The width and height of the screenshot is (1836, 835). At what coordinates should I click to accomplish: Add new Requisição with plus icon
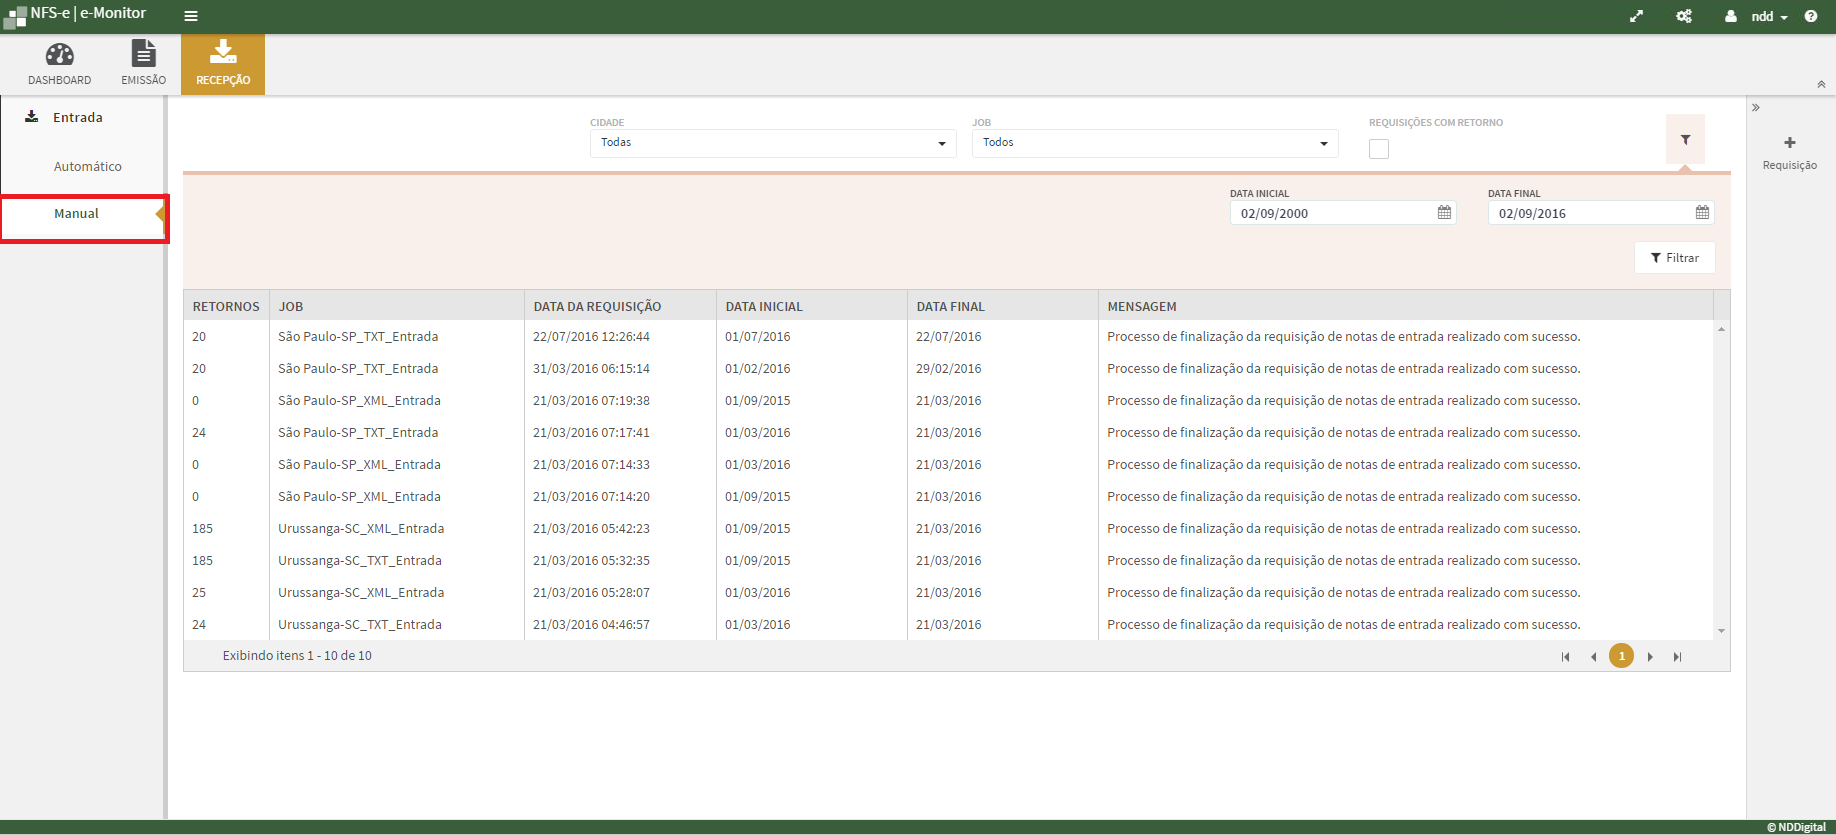point(1789,143)
